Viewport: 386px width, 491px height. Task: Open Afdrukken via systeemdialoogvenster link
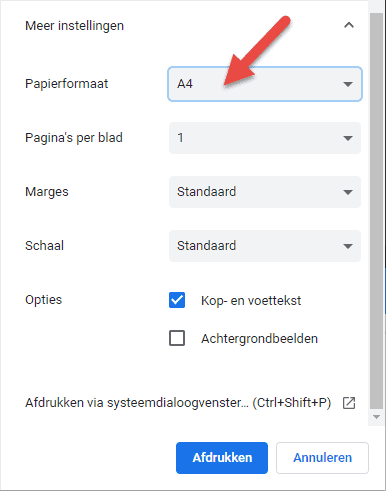tap(178, 403)
